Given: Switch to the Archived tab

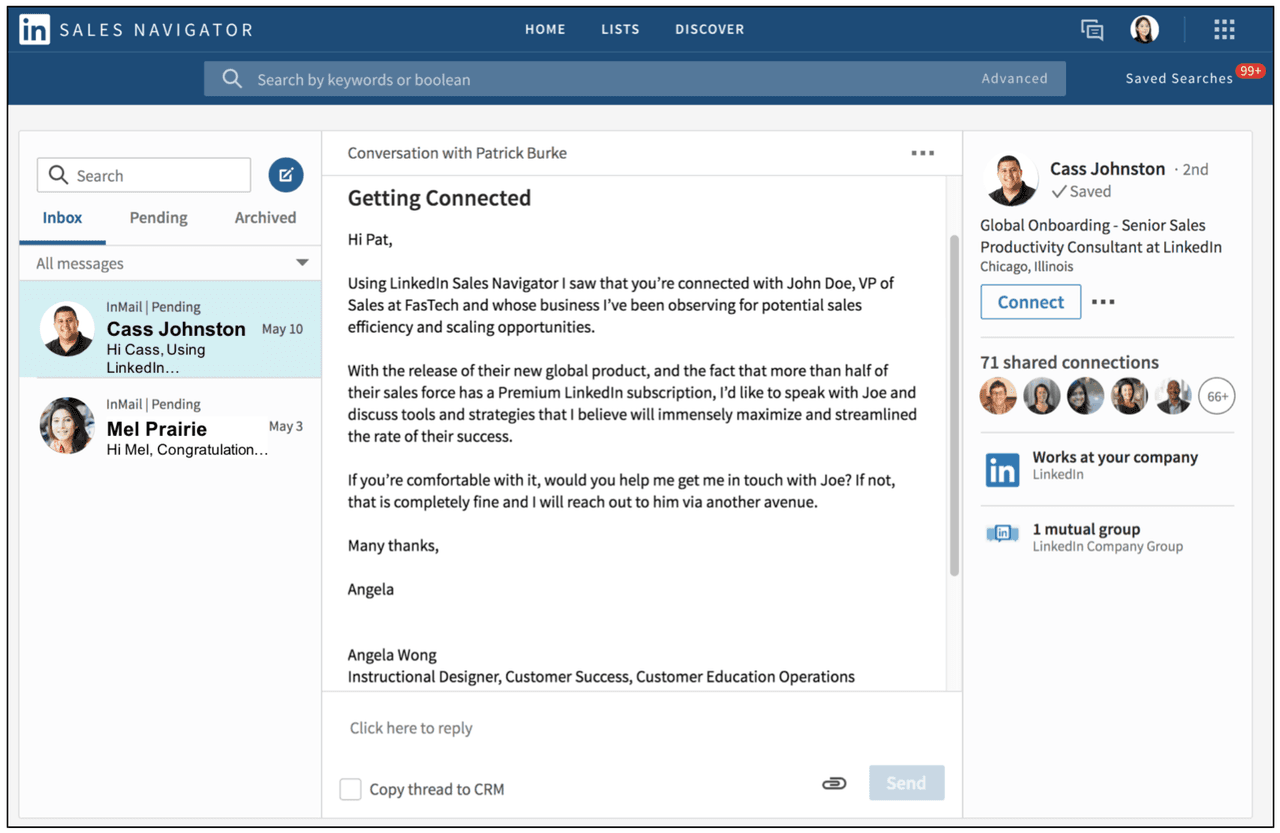Looking at the screenshot, I should coord(265,217).
